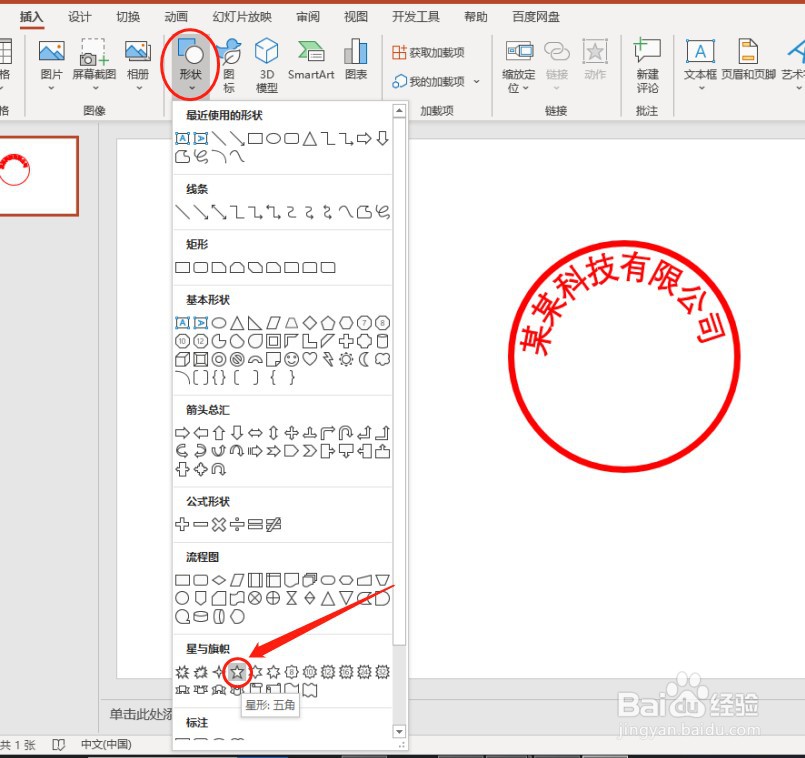The height and width of the screenshot is (758, 805).
Task: Select the flowchart magnetic disk shape
Action: click(201, 616)
